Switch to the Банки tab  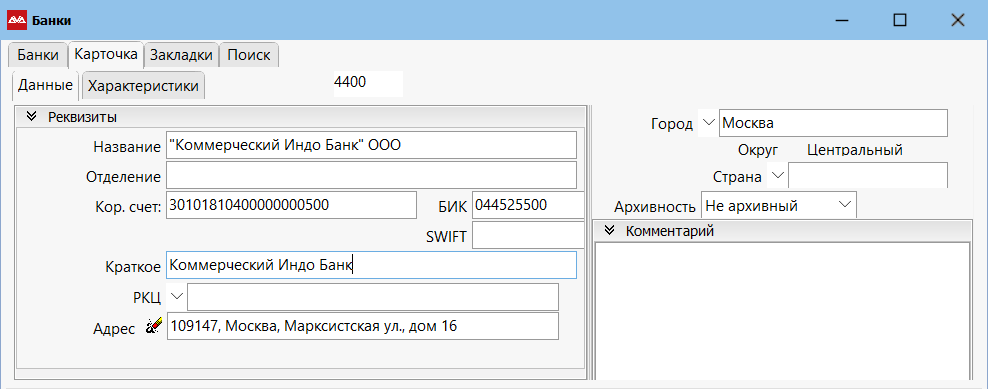coord(38,55)
